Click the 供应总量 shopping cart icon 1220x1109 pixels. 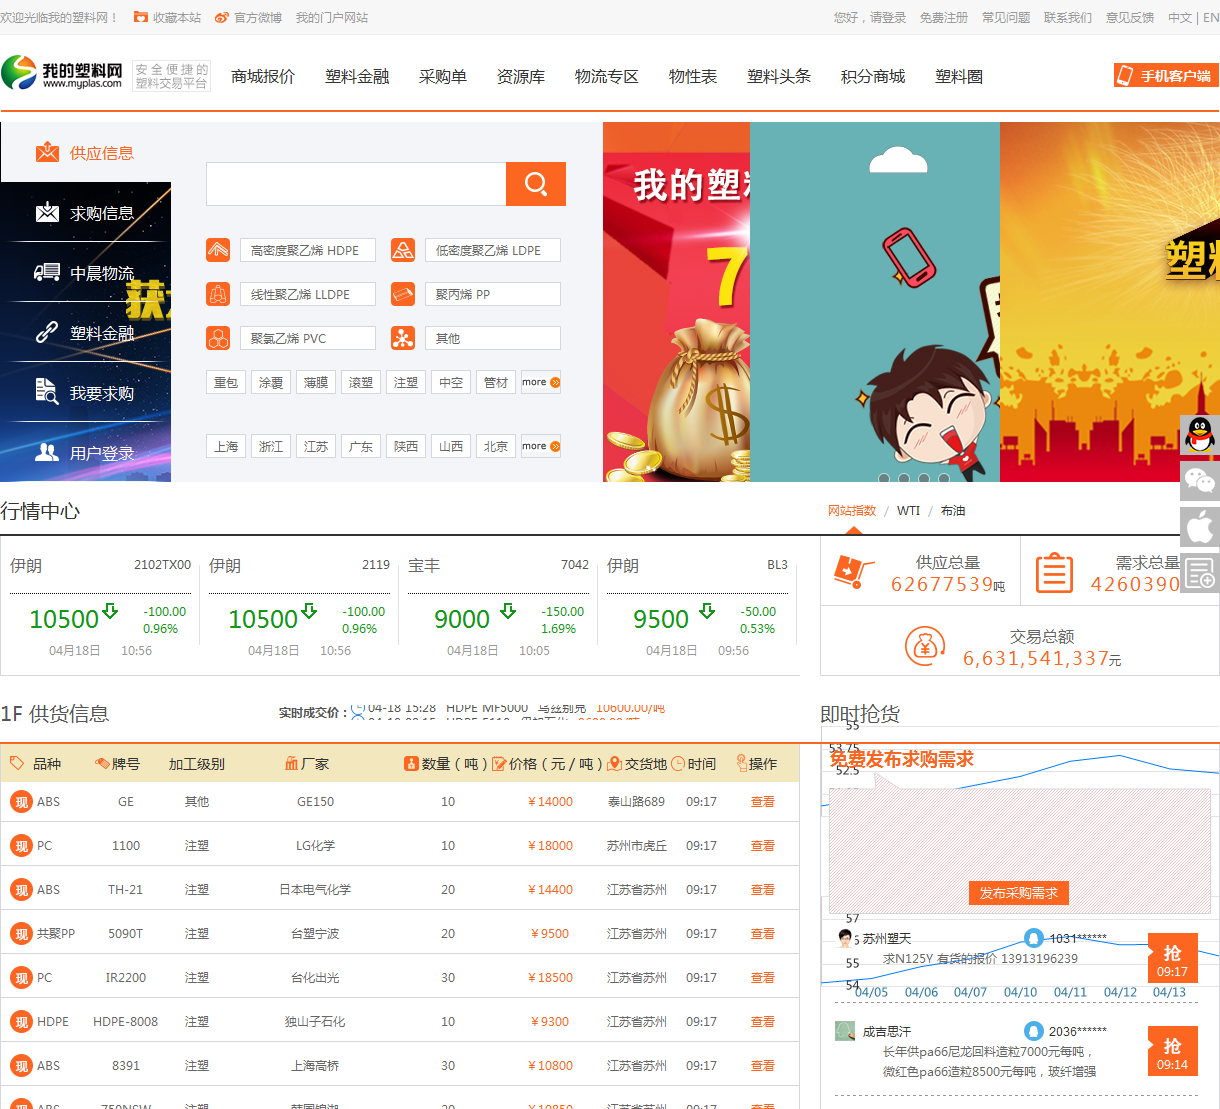tap(853, 572)
